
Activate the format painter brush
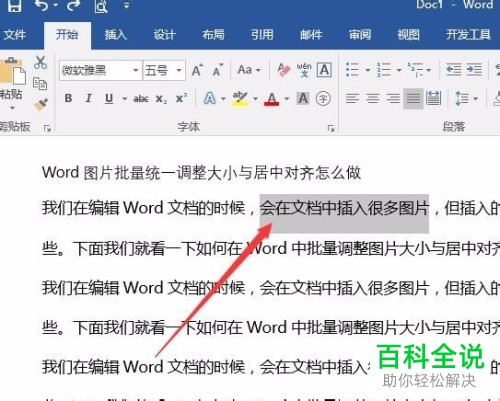pyautogui.click(x=41, y=105)
